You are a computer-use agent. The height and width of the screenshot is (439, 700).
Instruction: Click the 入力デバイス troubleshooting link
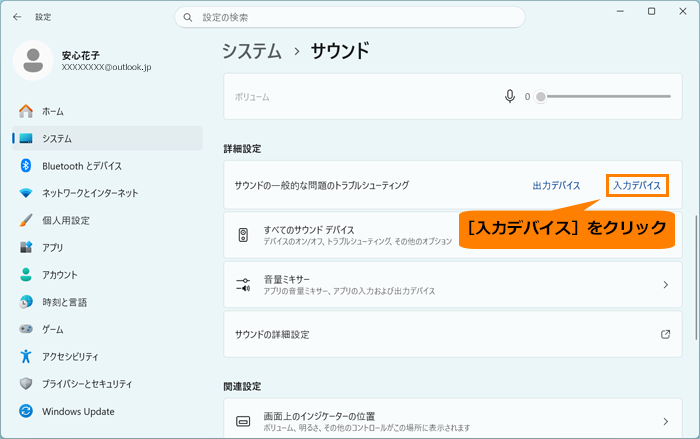[637, 185]
